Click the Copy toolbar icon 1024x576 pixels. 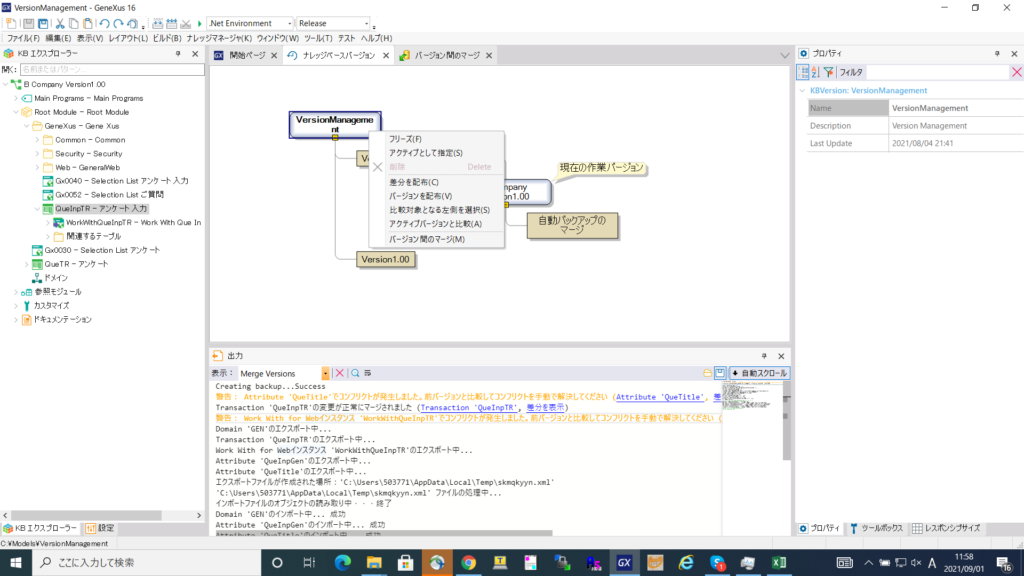tap(74, 24)
